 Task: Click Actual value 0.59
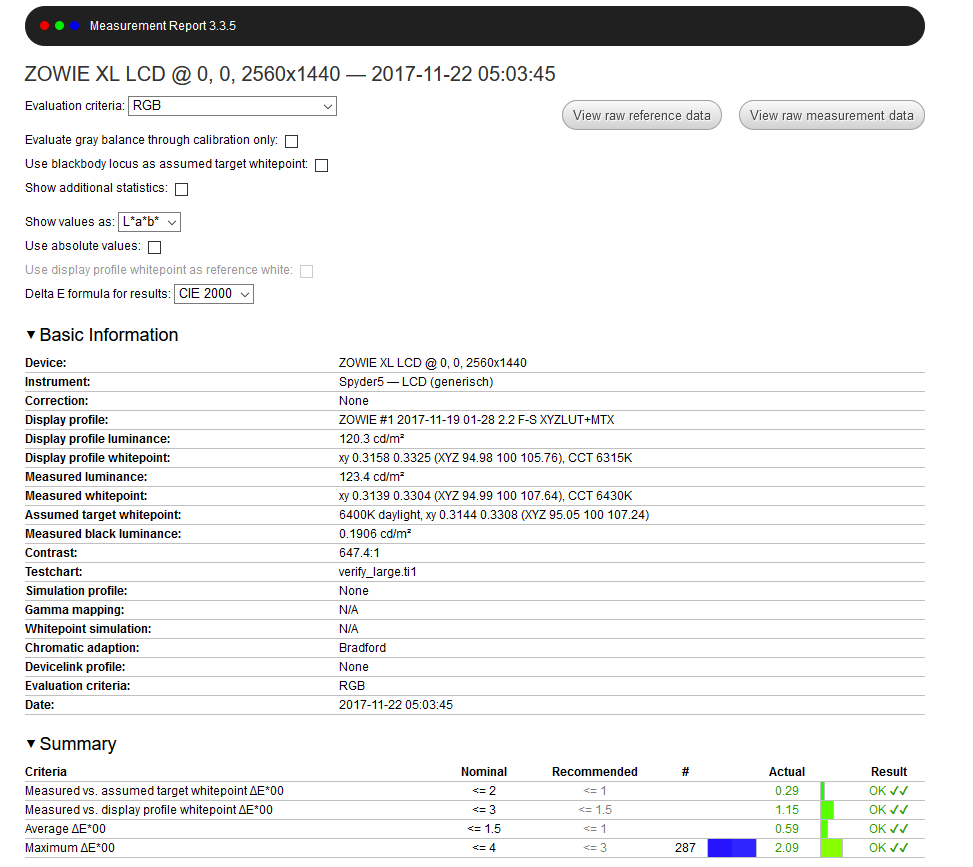(787, 829)
